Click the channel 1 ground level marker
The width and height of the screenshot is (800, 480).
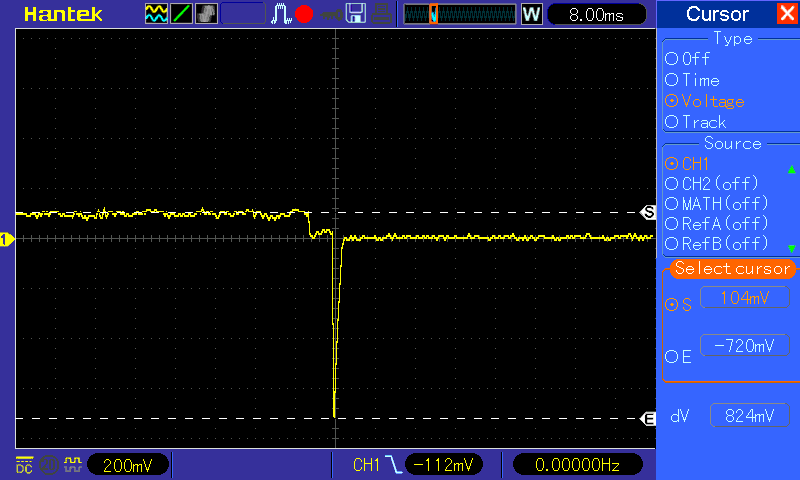(7, 239)
